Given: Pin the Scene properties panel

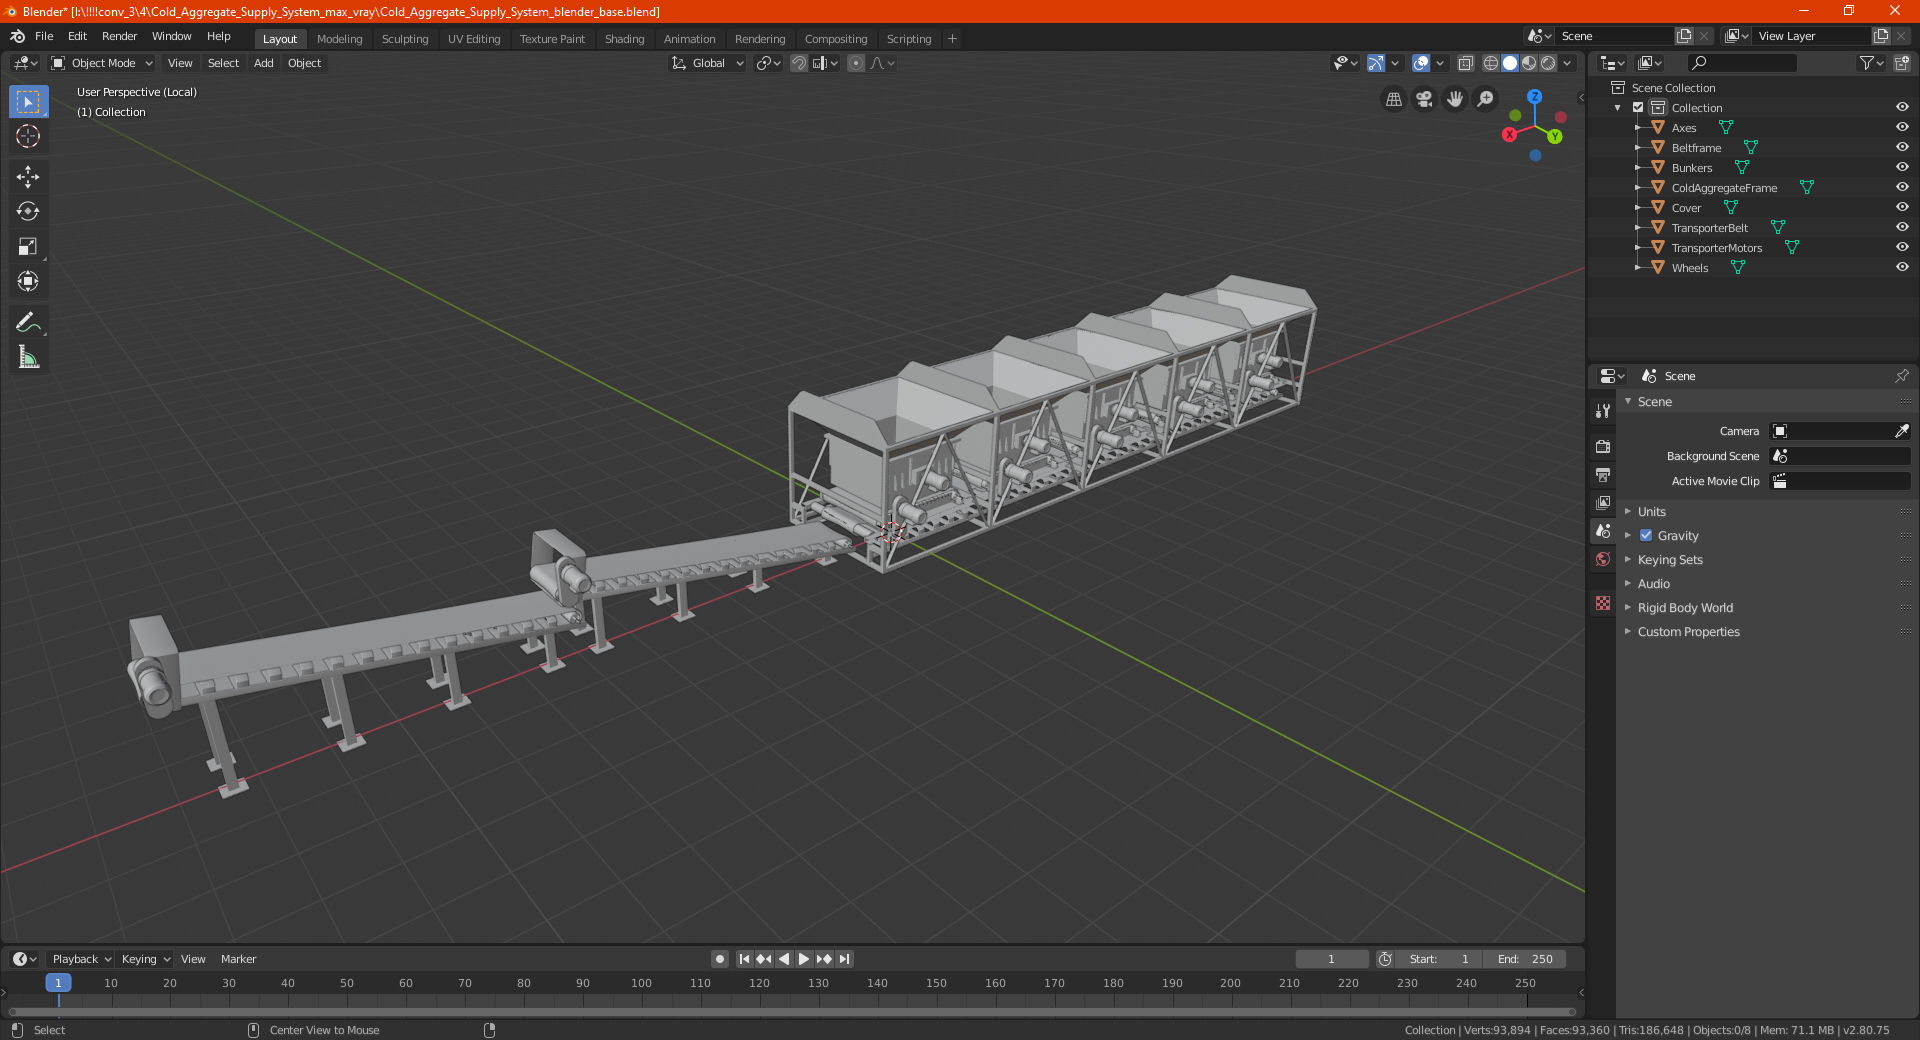Looking at the screenshot, I should tap(1901, 376).
